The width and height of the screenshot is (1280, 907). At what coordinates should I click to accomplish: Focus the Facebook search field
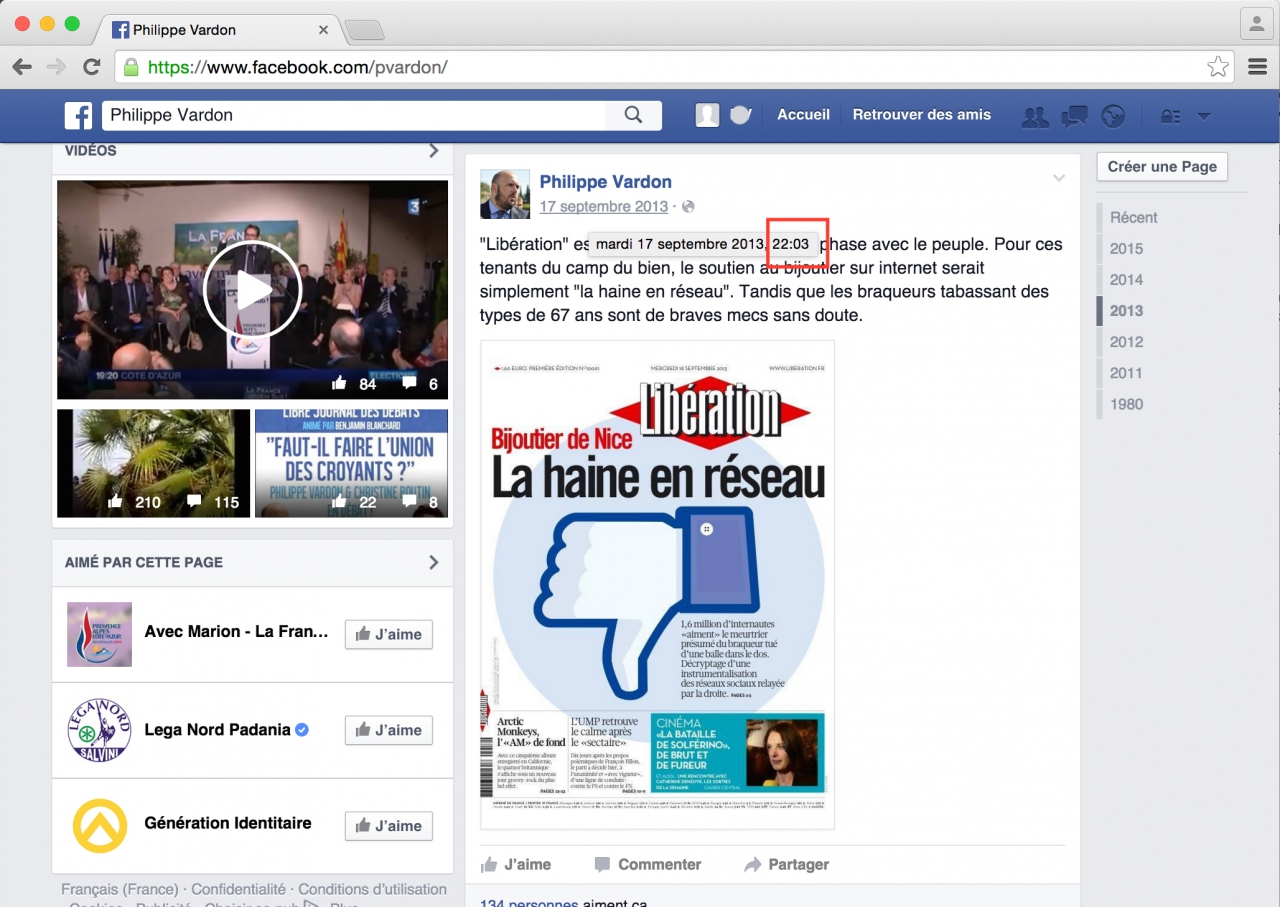tap(354, 115)
